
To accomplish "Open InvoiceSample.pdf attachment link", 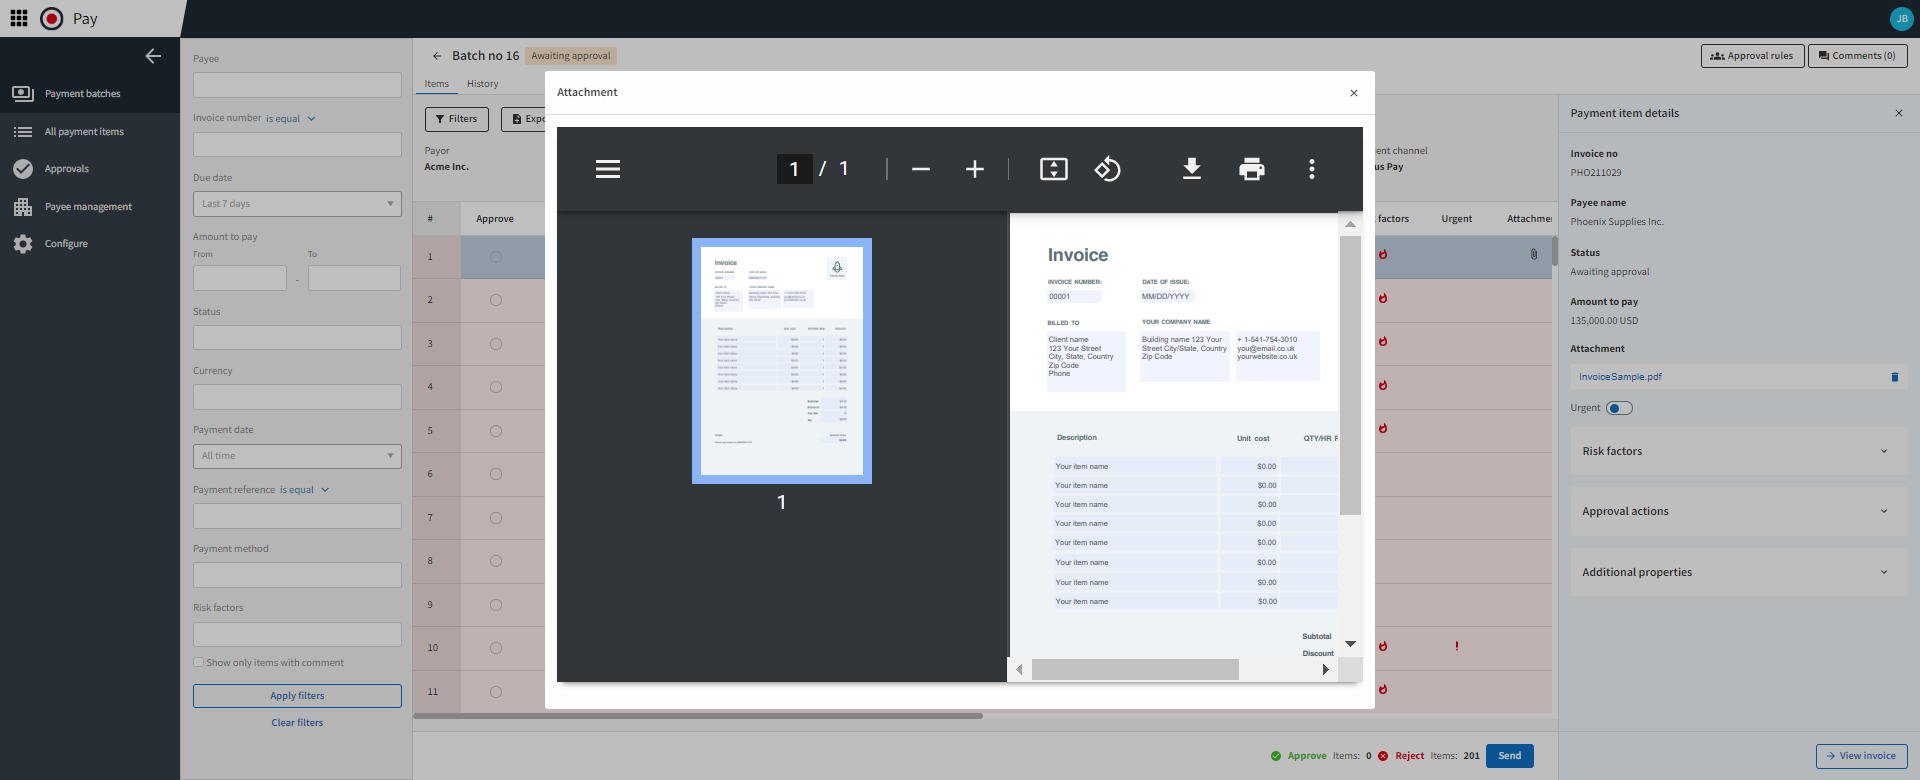I will click(x=1620, y=377).
